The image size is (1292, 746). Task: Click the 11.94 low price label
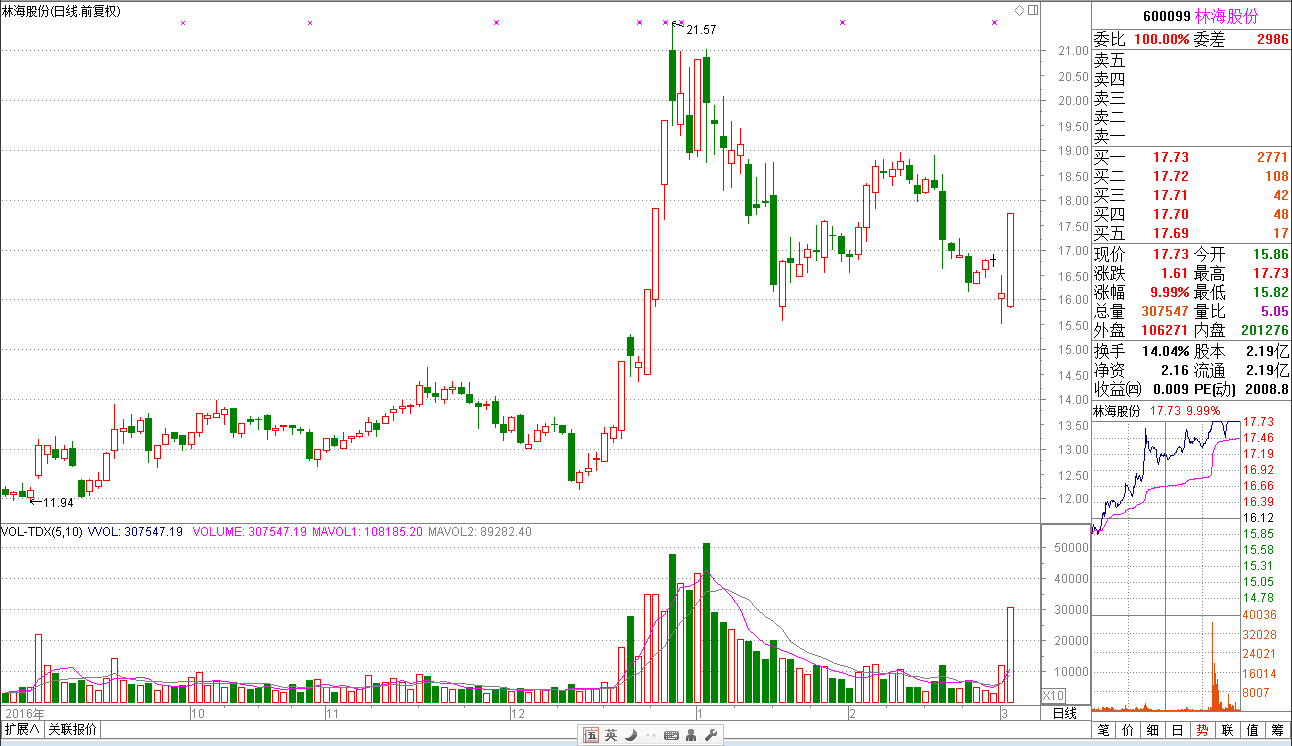tap(58, 502)
